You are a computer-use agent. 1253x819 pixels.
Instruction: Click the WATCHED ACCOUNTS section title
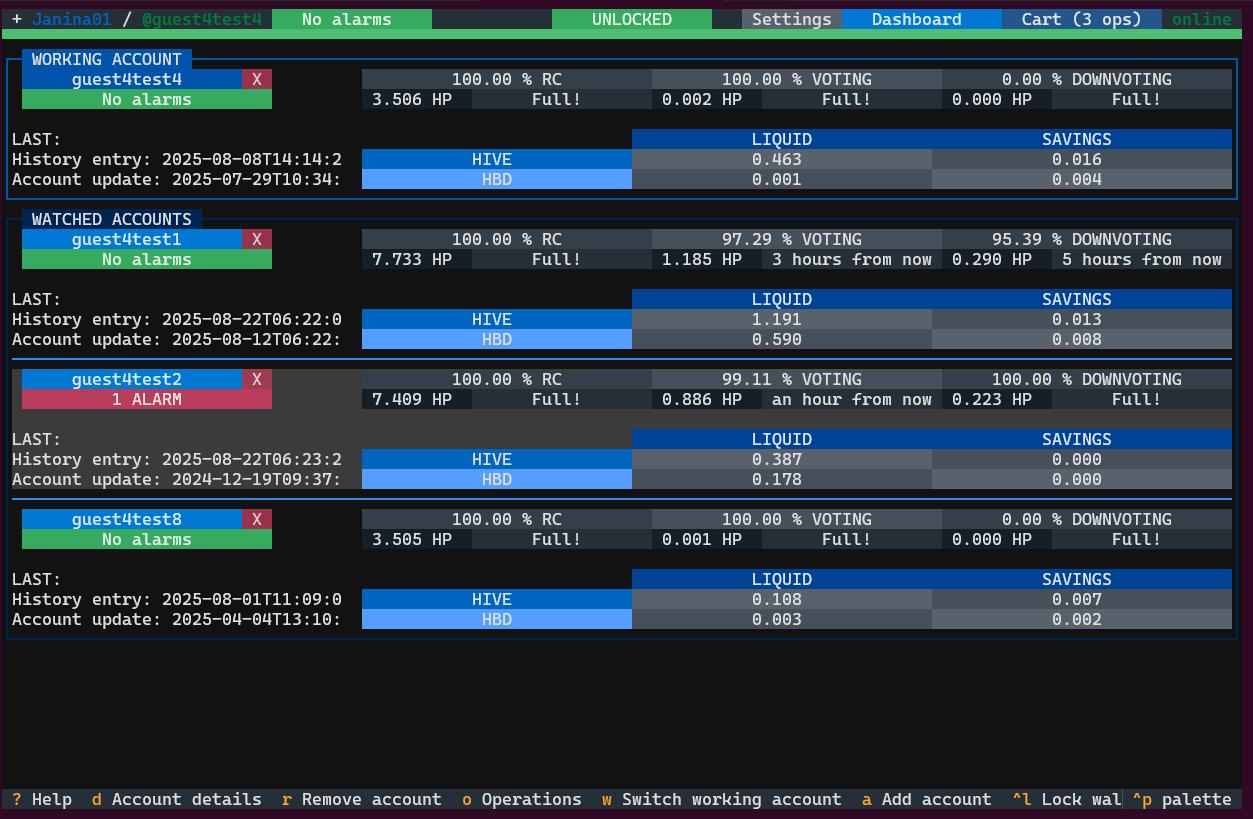click(x=112, y=219)
